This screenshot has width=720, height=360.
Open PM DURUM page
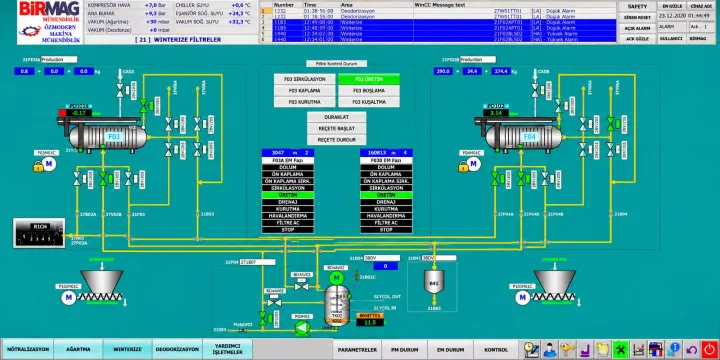(x=404, y=350)
